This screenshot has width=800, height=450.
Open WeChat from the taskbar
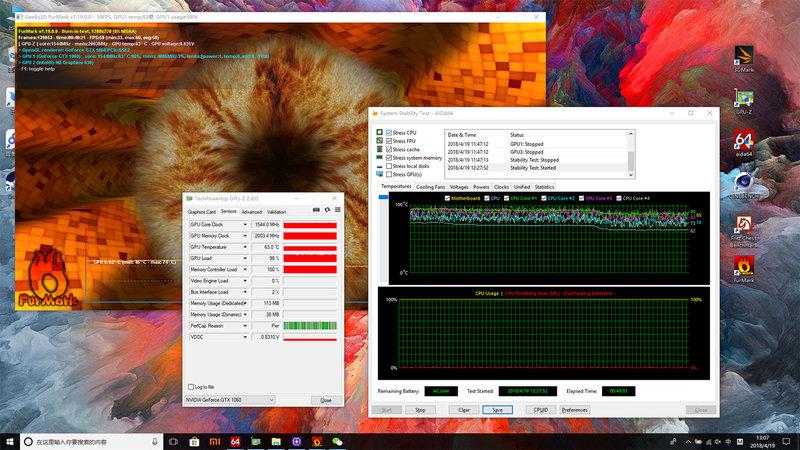[337, 441]
